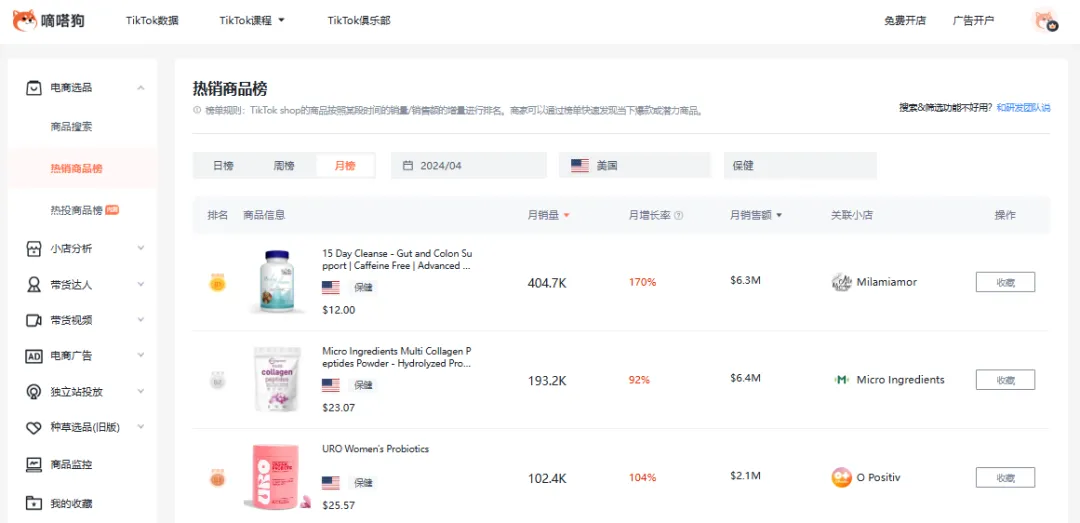
Task: Click the O Positiv shop name
Action: (x=878, y=478)
